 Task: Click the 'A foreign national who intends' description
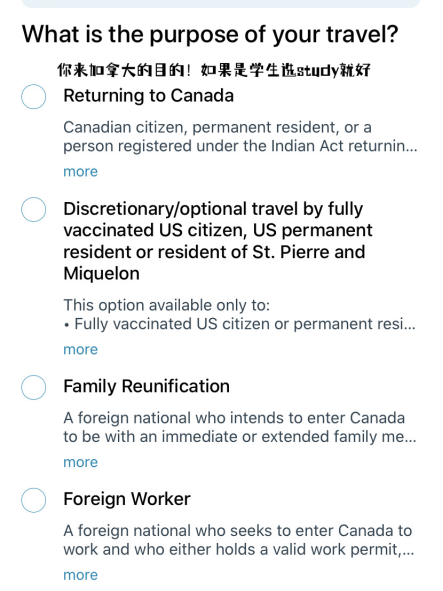(240, 427)
